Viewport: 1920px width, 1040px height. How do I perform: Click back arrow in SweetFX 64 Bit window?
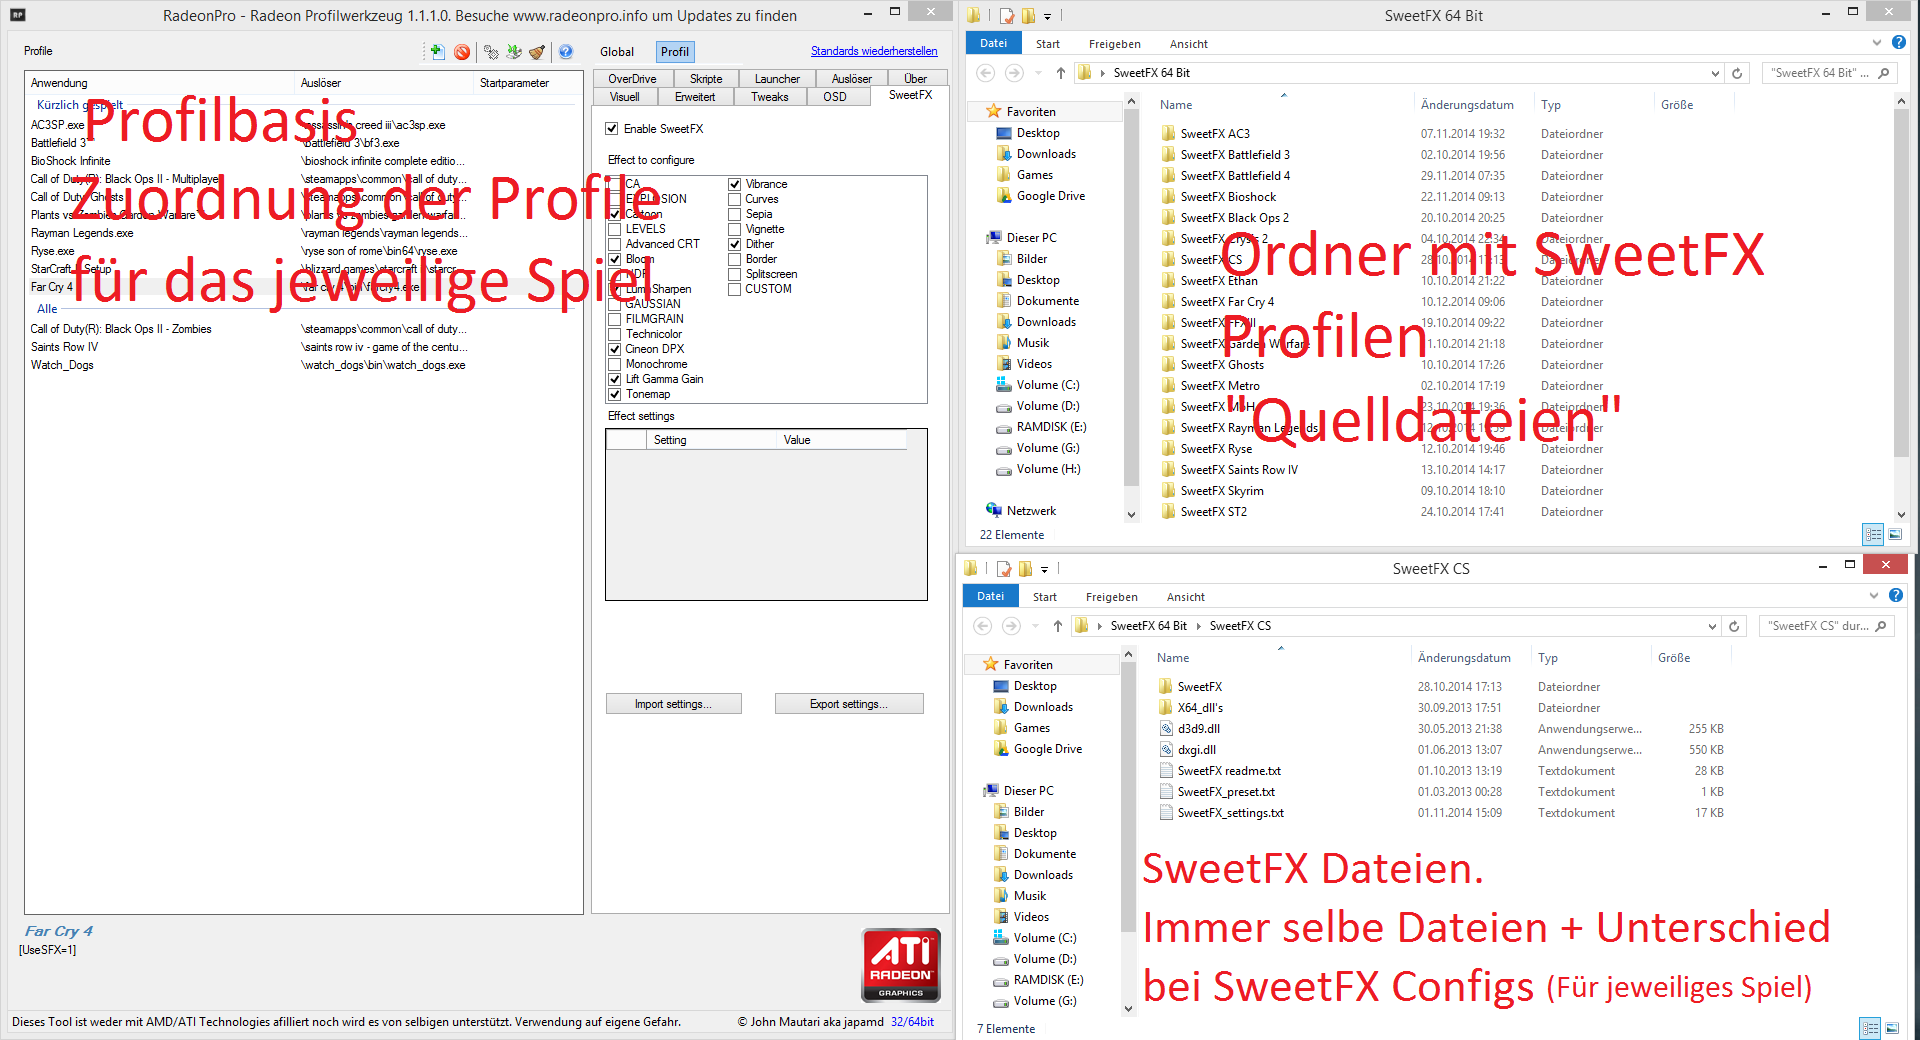[x=986, y=73]
